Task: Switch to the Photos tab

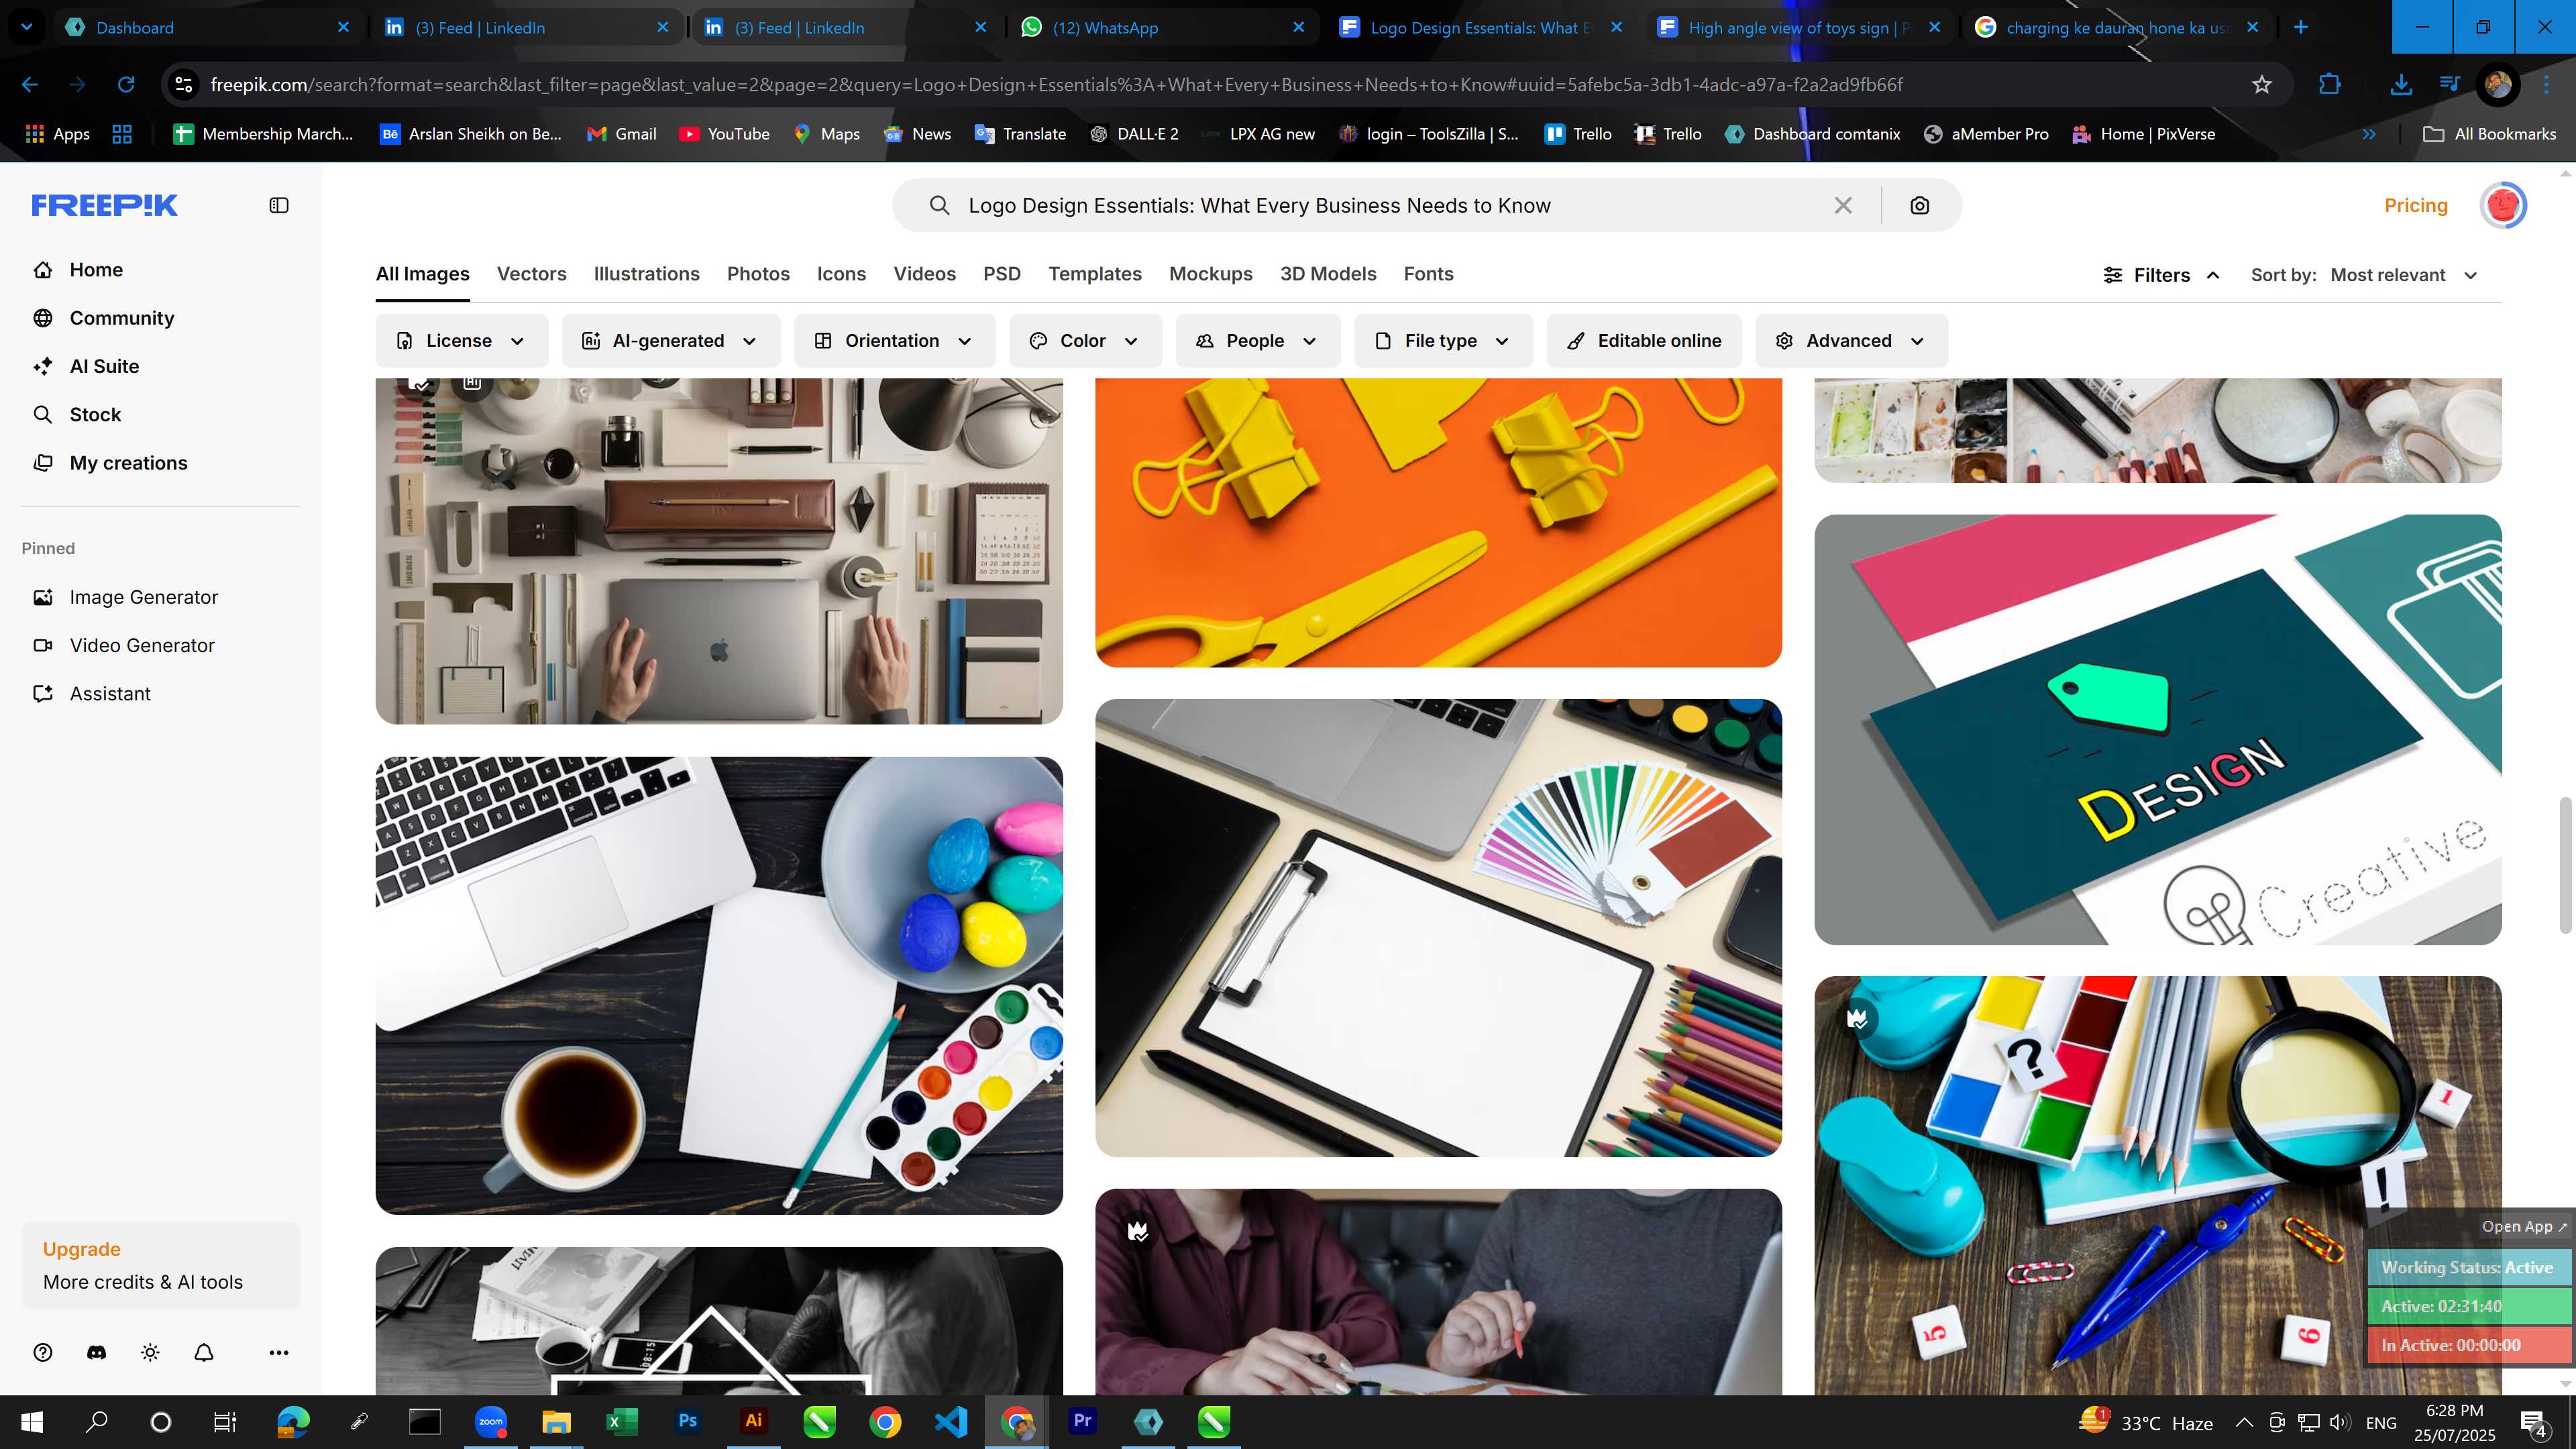Action: coord(758,274)
